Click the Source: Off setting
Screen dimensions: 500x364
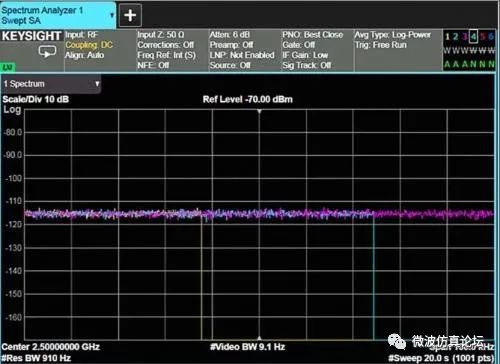click(x=230, y=65)
